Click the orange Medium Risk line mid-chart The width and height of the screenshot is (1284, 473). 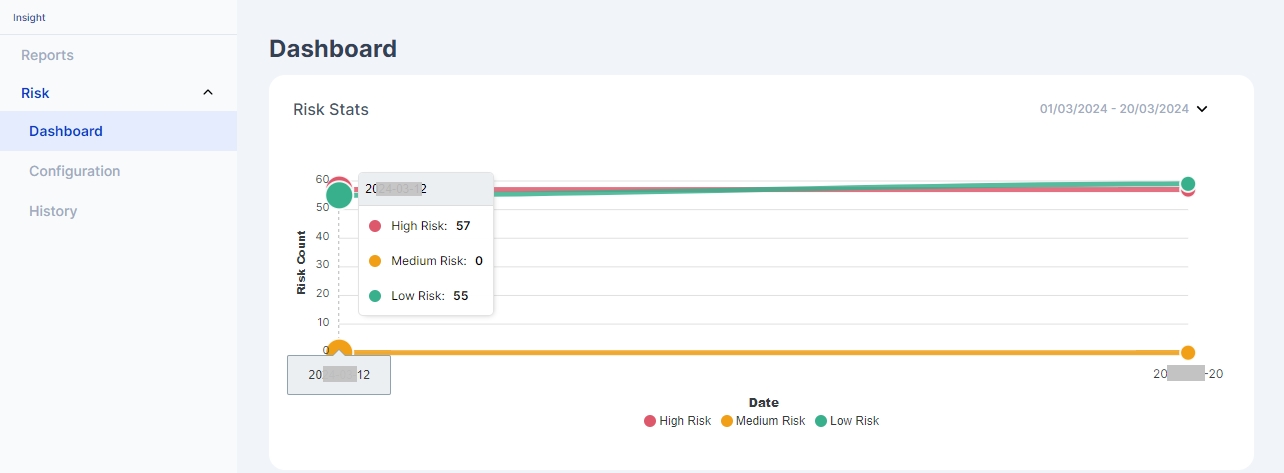[760, 352]
